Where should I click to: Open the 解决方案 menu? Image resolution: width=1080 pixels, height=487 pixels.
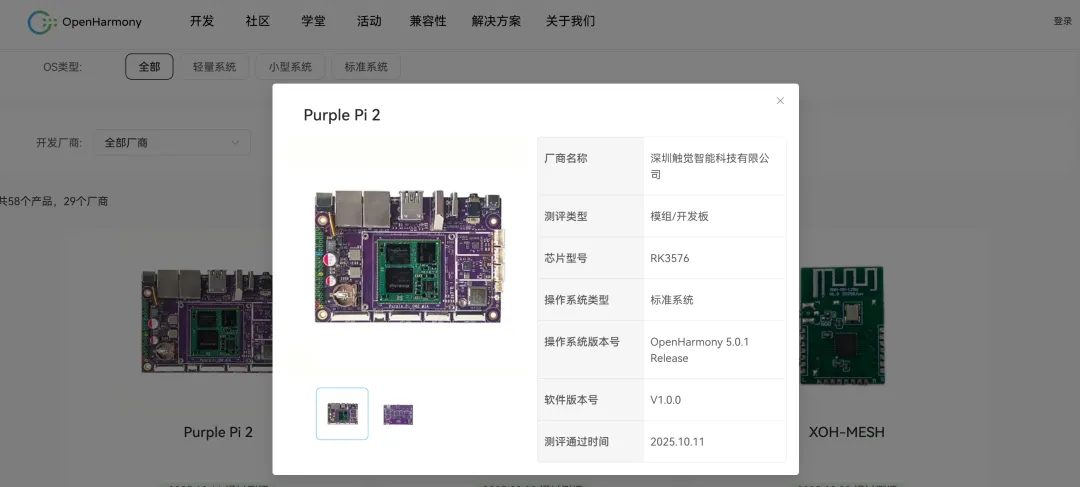coord(496,21)
